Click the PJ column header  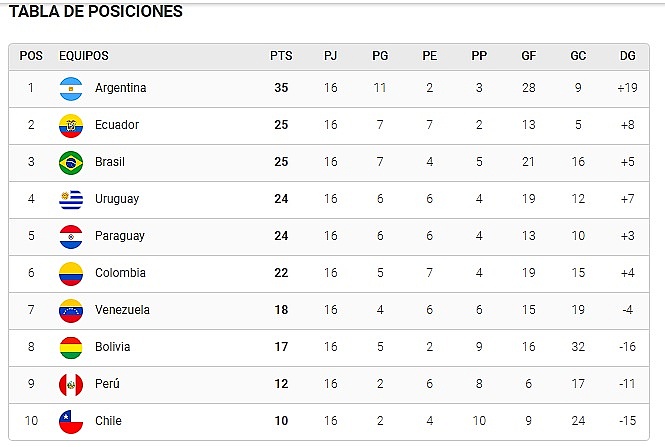coord(330,56)
